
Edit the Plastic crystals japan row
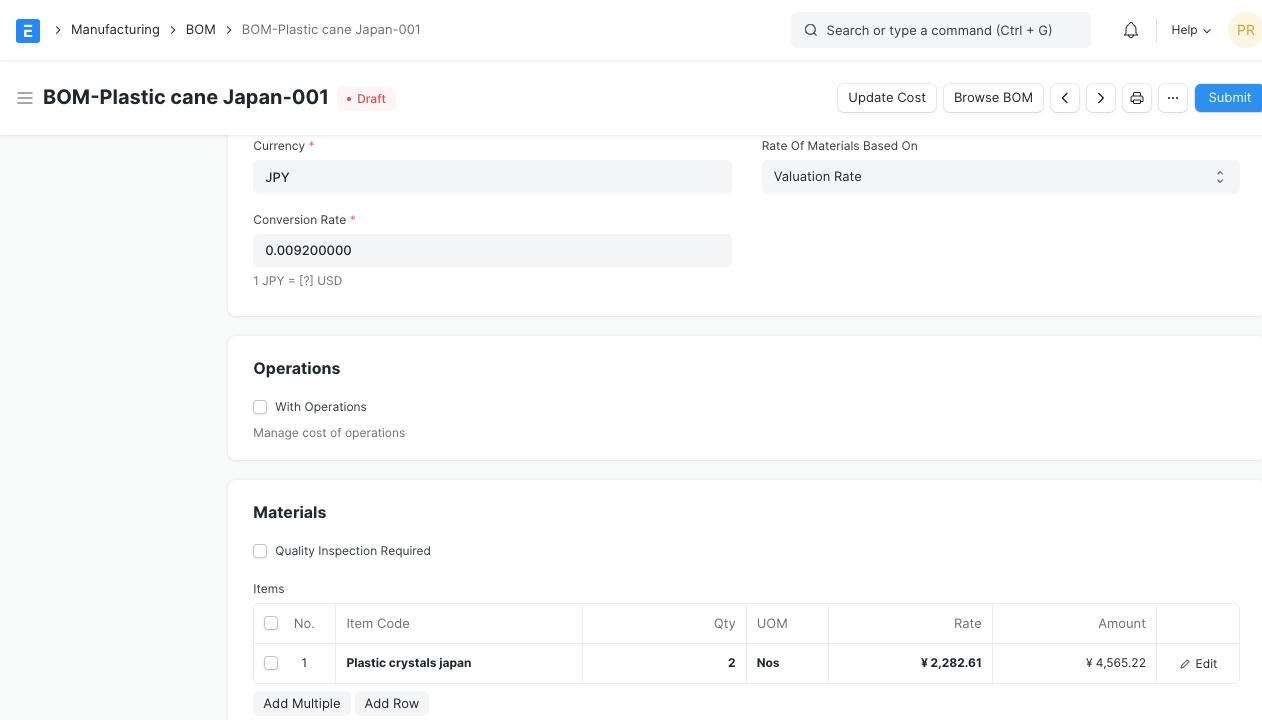pos(1198,664)
